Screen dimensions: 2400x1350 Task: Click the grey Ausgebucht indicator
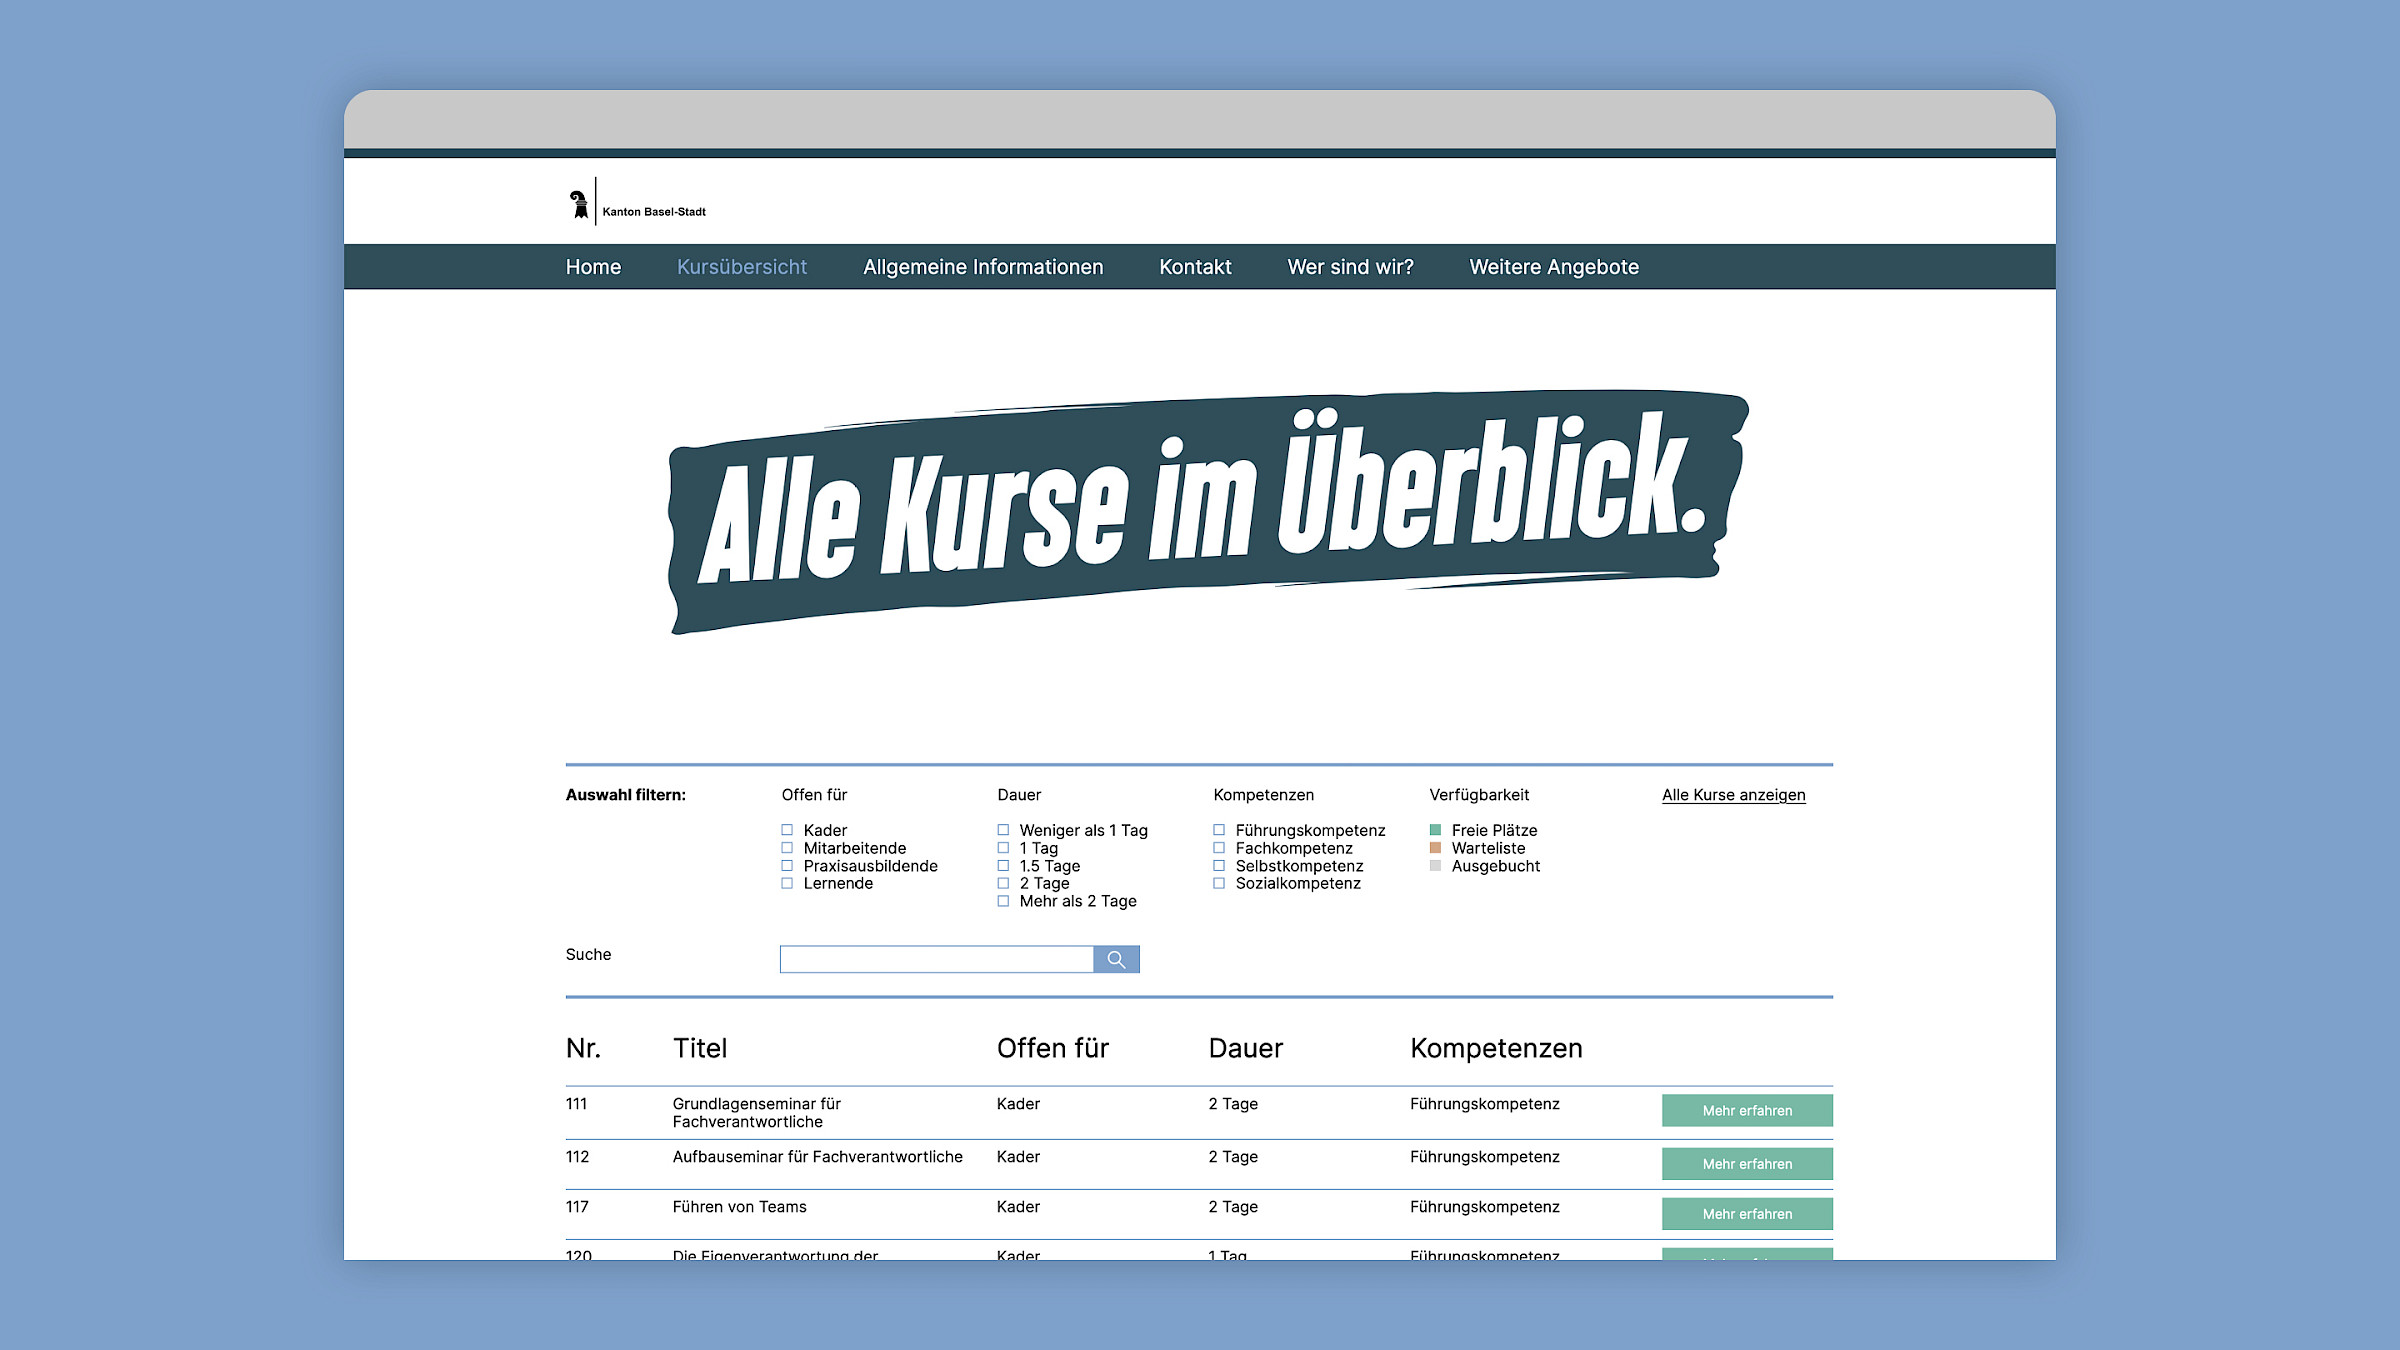click(x=1435, y=866)
